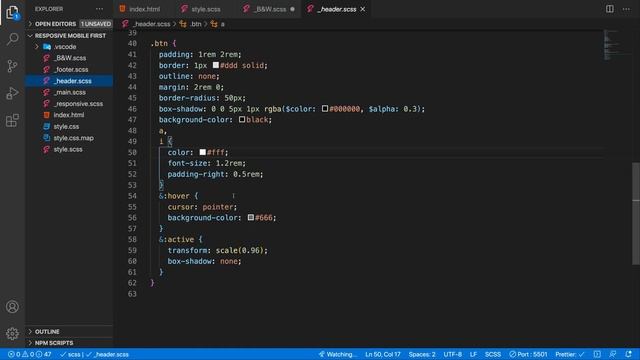Click the unsaved dot on _B&W.scss tab
640x360 pixels.
pos(292,9)
